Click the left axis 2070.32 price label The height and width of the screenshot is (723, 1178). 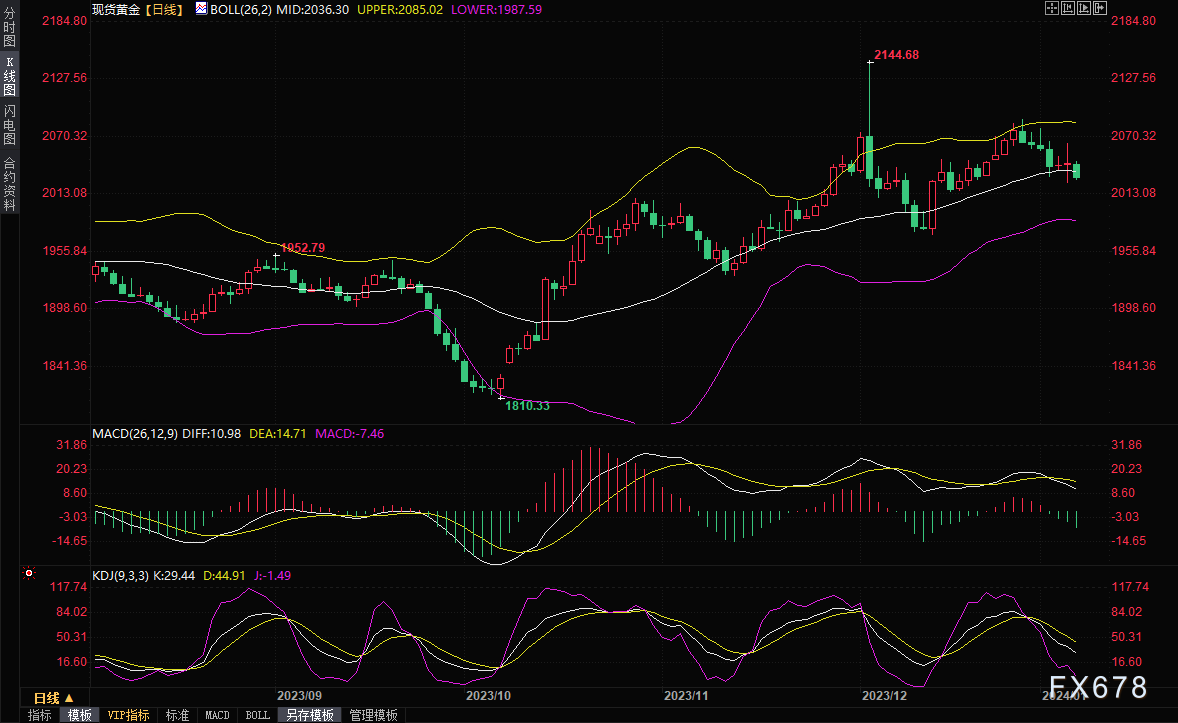pos(65,136)
